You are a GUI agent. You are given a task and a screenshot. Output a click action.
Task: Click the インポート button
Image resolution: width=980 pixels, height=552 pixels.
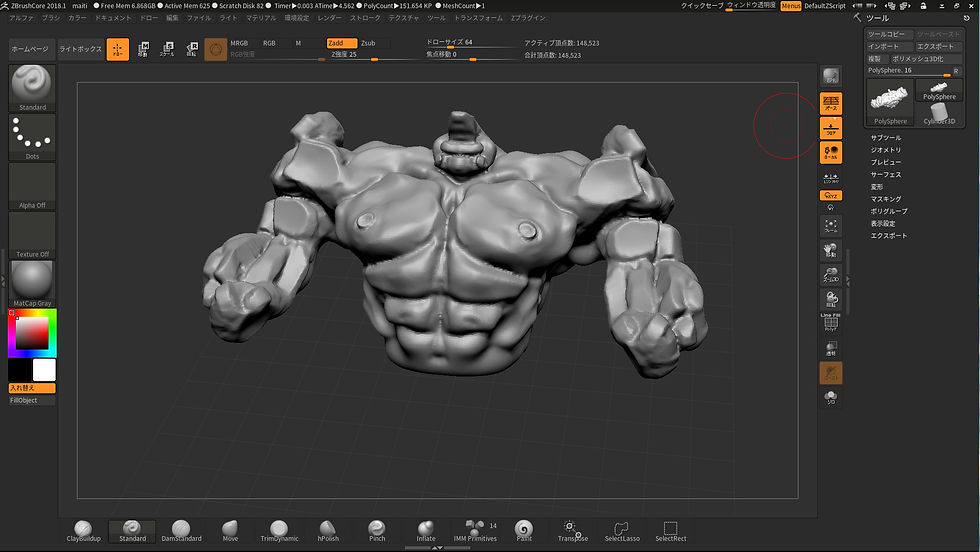click(889, 46)
